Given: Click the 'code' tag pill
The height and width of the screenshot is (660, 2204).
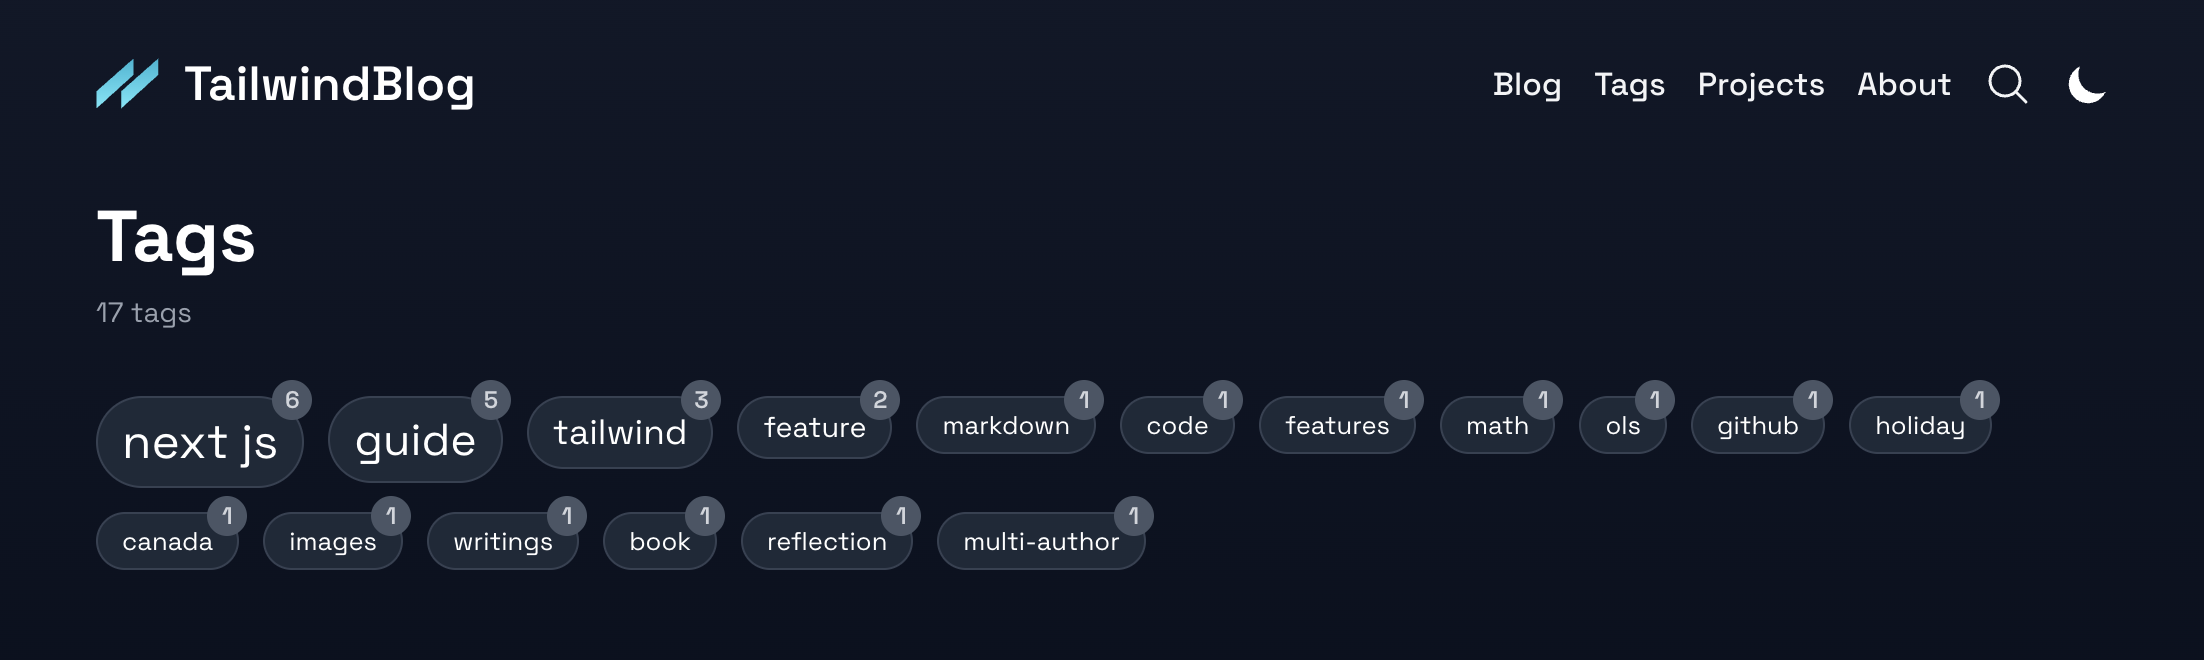Looking at the screenshot, I should pyautogui.click(x=1176, y=426).
